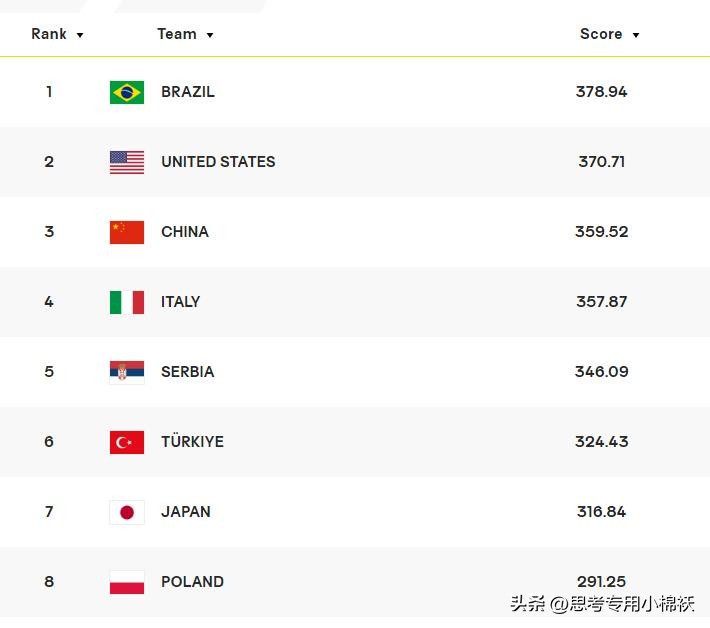710x628 pixels.
Task: Select the Rank column header
Action: [x=49, y=34]
